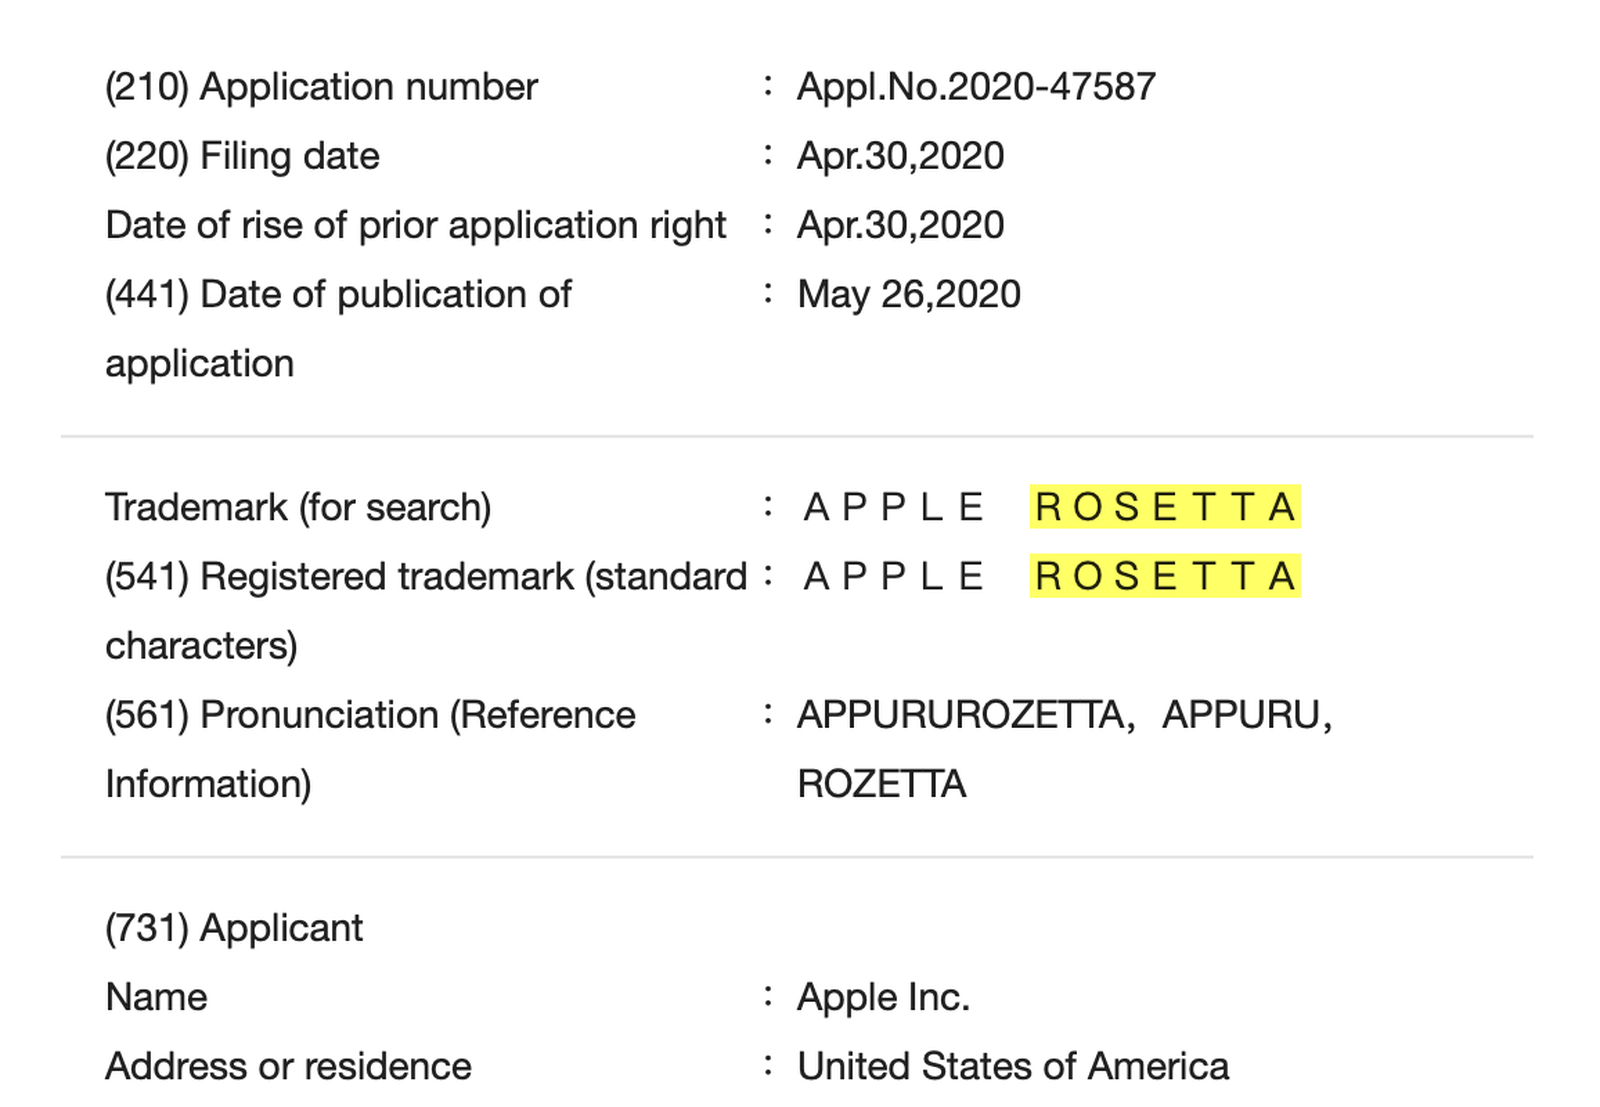The width and height of the screenshot is (1600, 1107).
Task: Click the Apple Inc. applicant name
Action: point(883,997)
